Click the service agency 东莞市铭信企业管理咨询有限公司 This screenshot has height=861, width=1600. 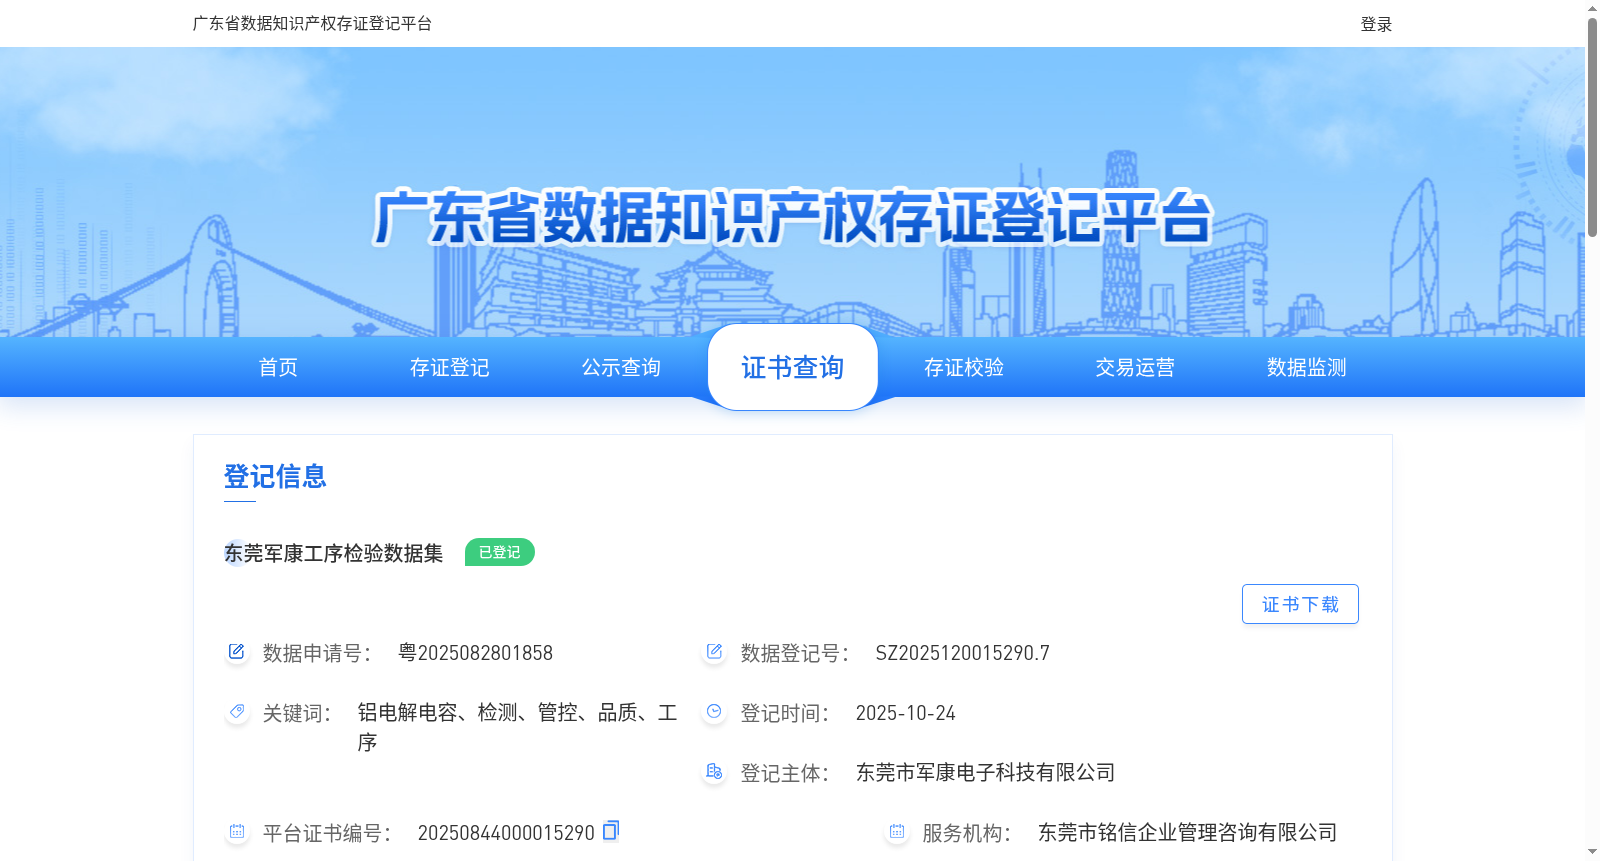[1187, 832]
